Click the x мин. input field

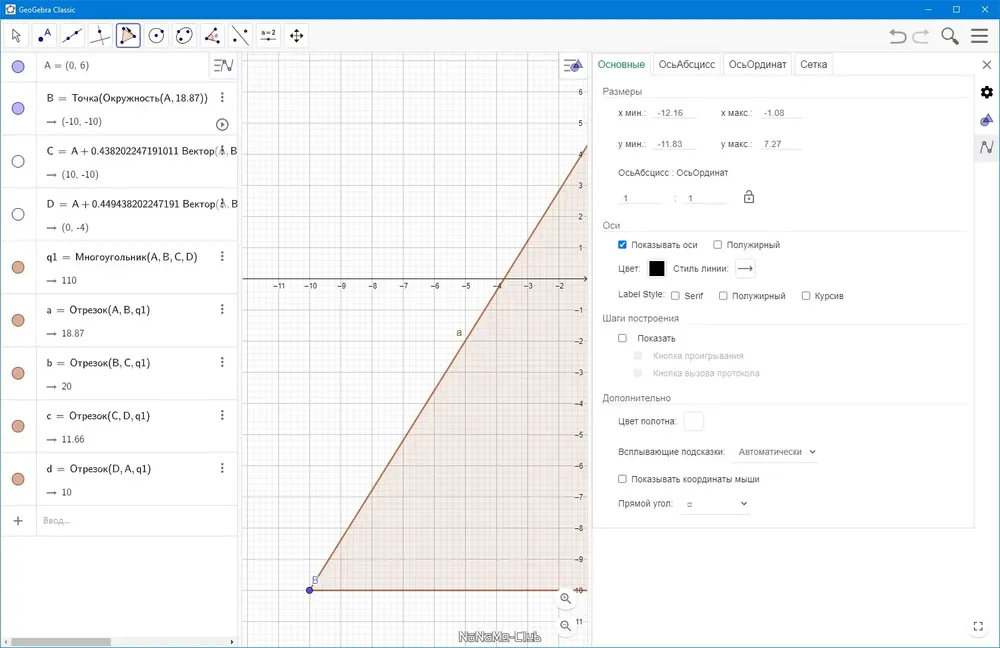click(x=675, y=113)
